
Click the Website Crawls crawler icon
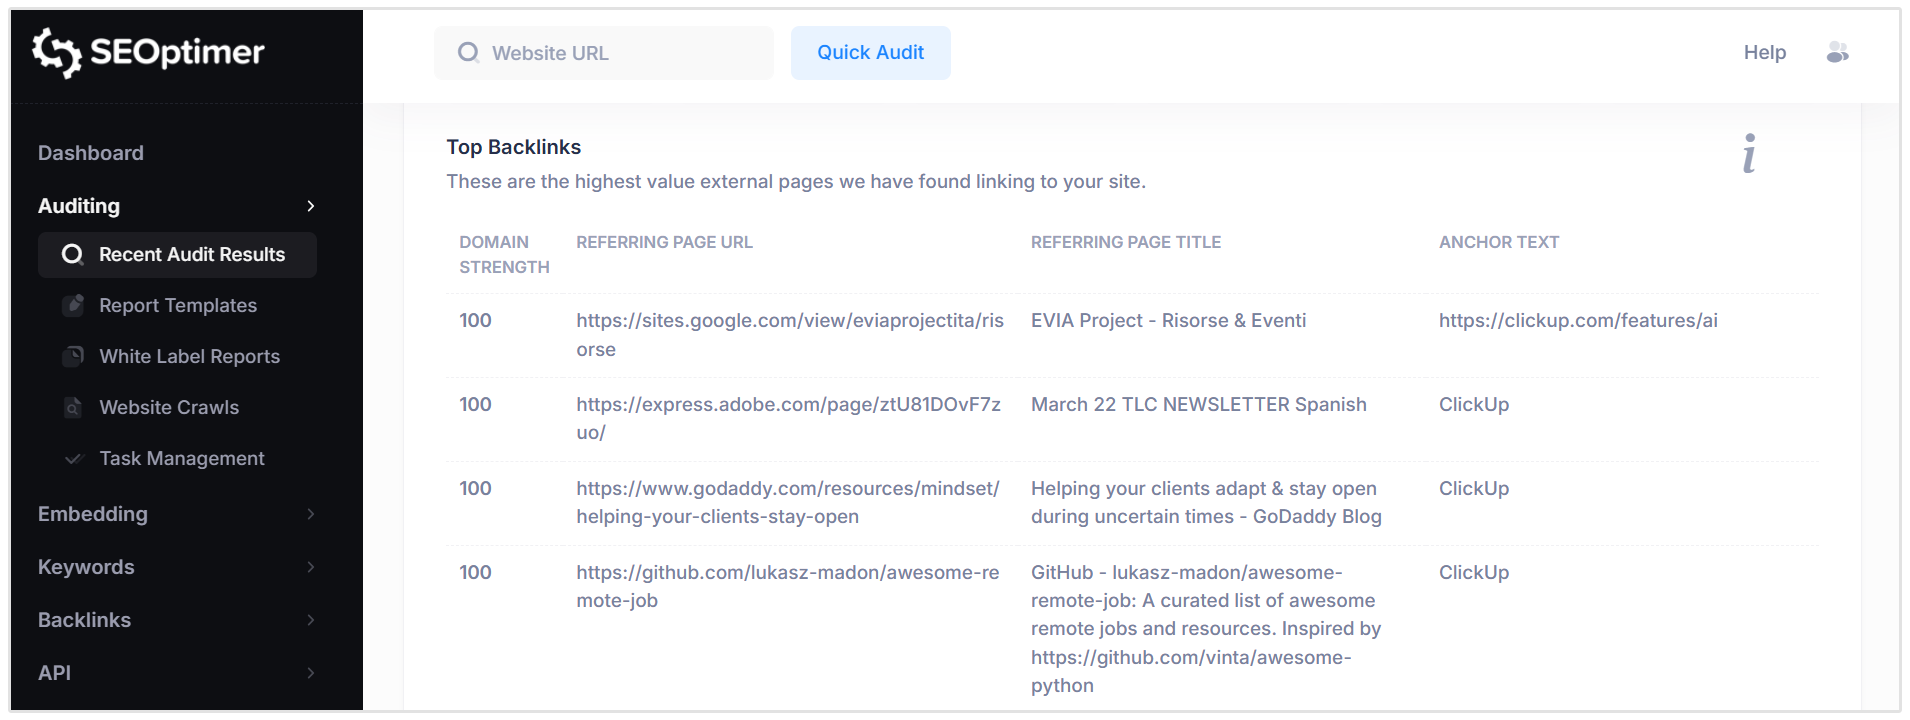click(74, 407)
